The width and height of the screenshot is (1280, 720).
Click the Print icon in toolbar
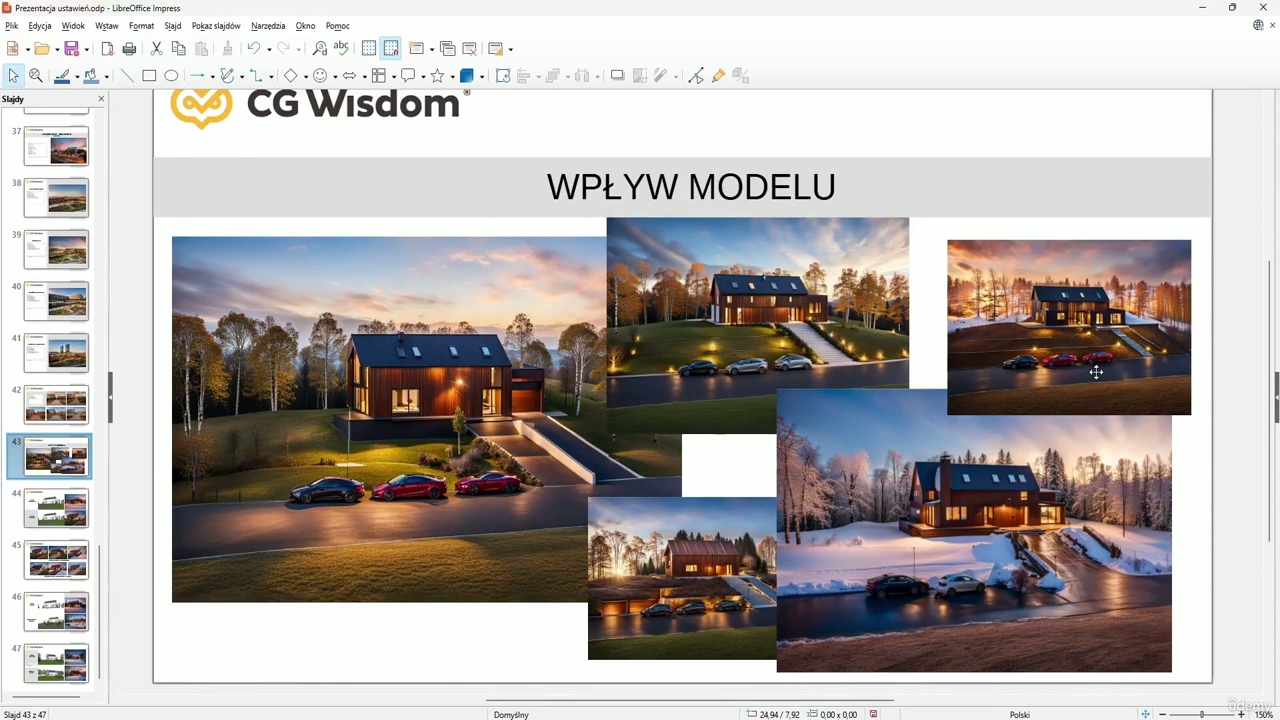point(129,49)
